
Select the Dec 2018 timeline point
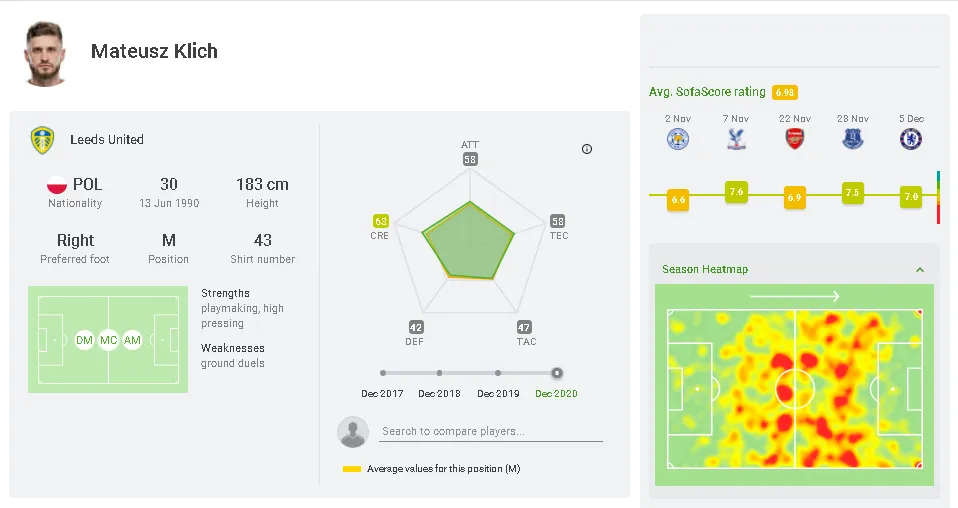tap(439, 373)
